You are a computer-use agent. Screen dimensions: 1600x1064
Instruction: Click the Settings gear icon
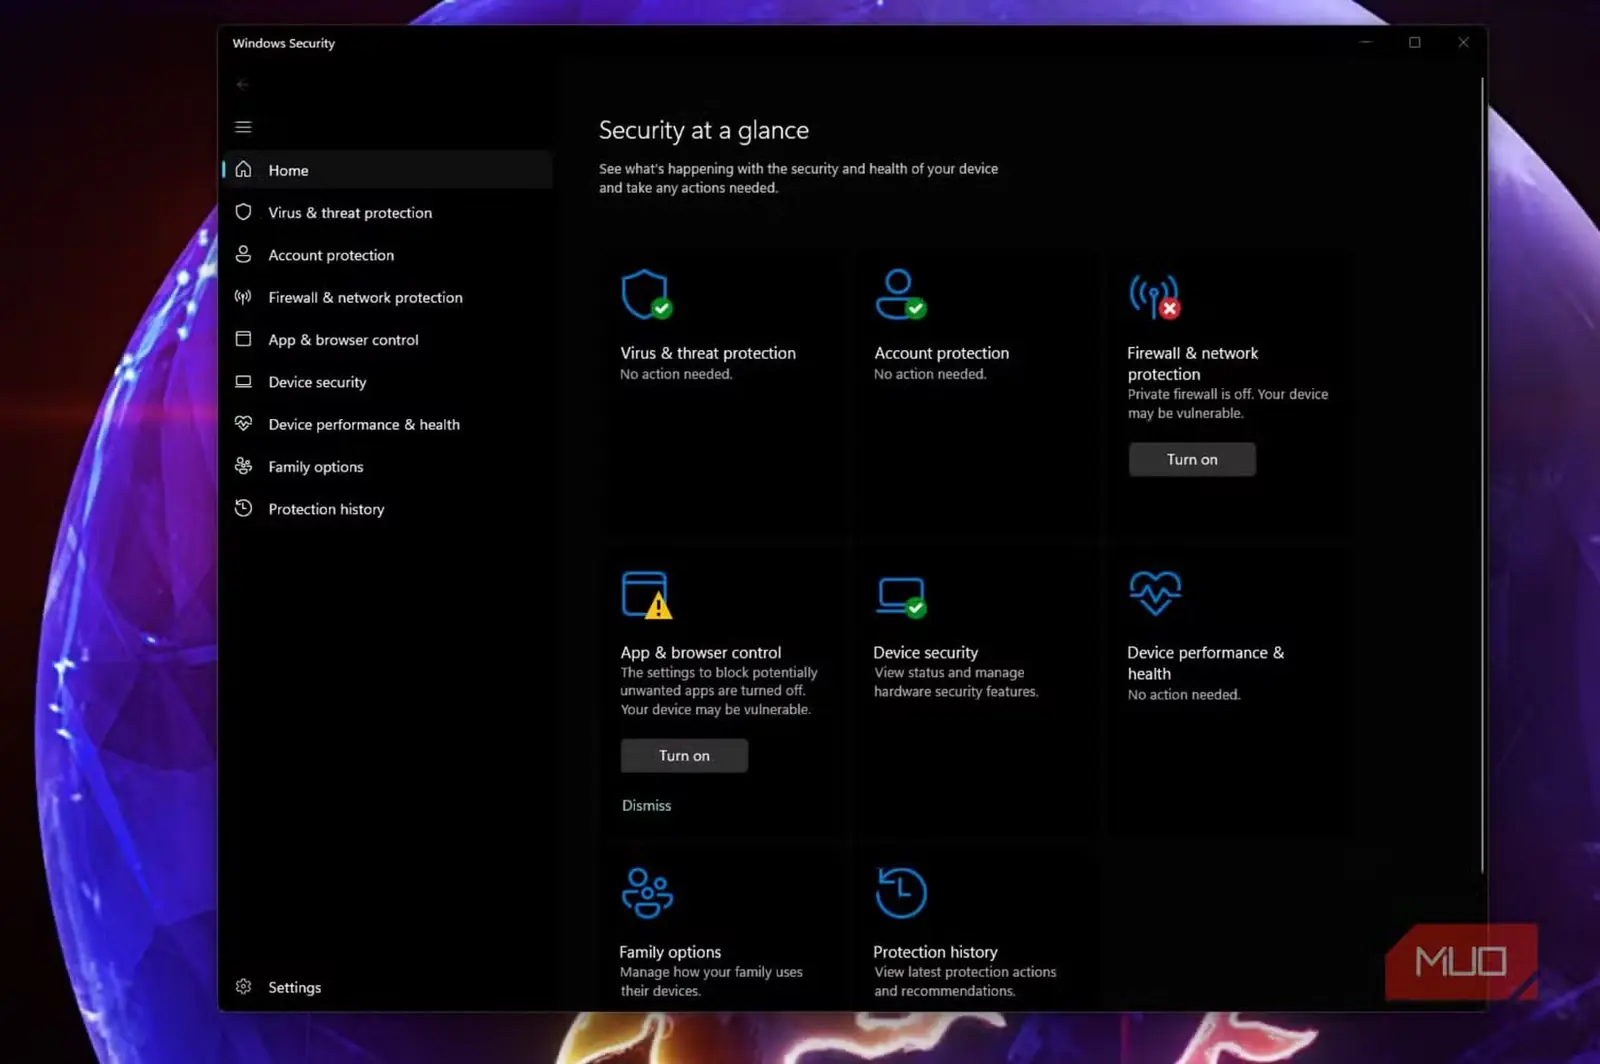(243, 987)
